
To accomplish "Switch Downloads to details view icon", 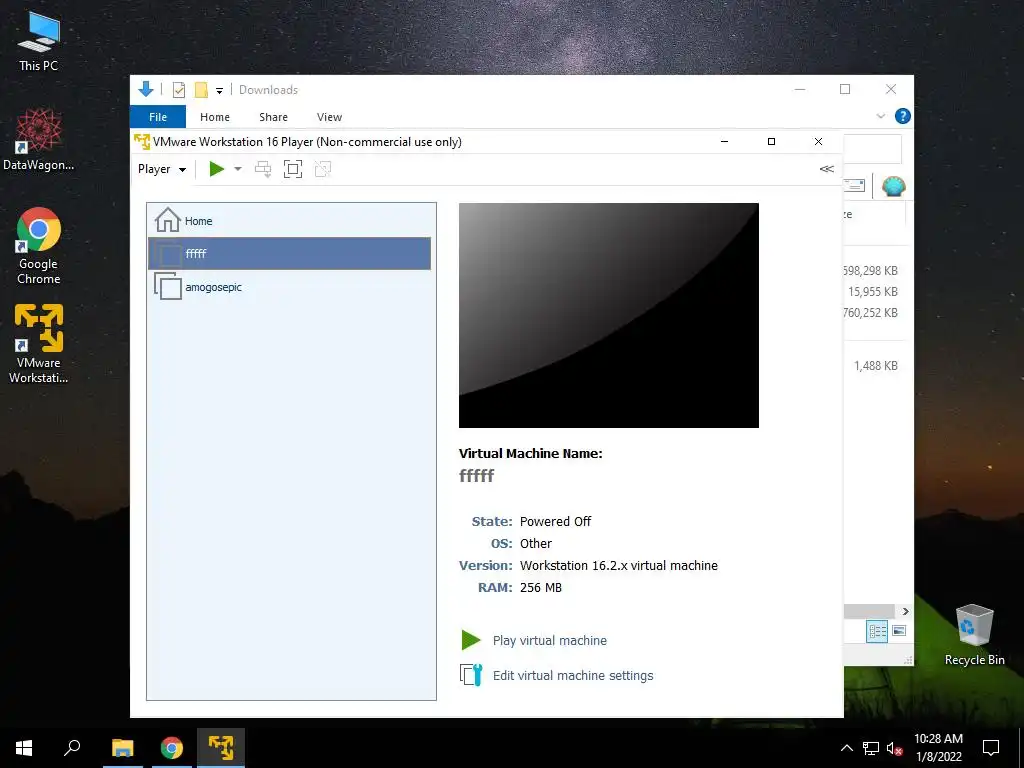I will 877,631.
